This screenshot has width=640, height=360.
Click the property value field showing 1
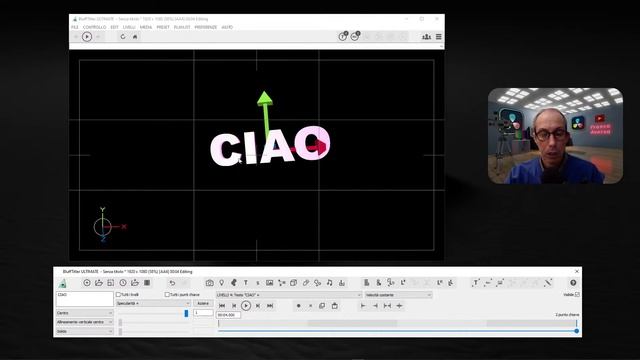pyautogui.click(x=203, y=313)
